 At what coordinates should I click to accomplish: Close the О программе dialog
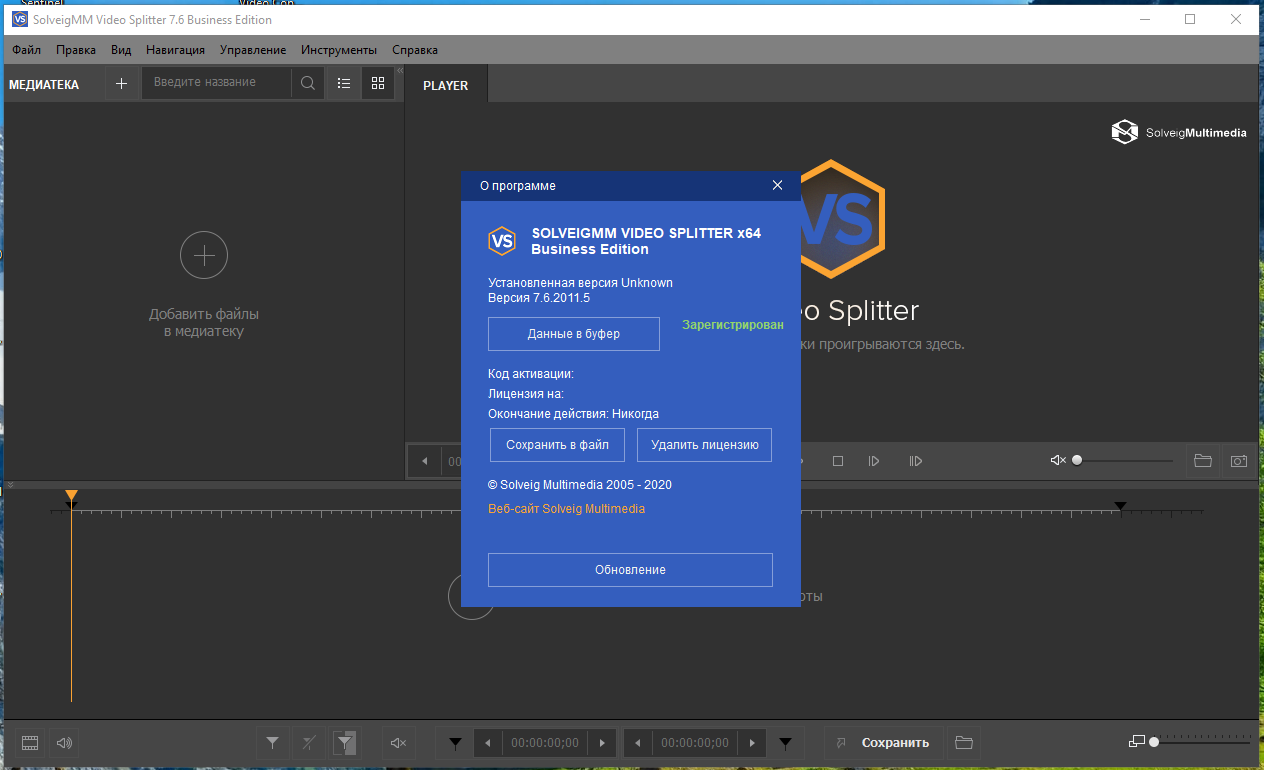(x=778, y=185)
